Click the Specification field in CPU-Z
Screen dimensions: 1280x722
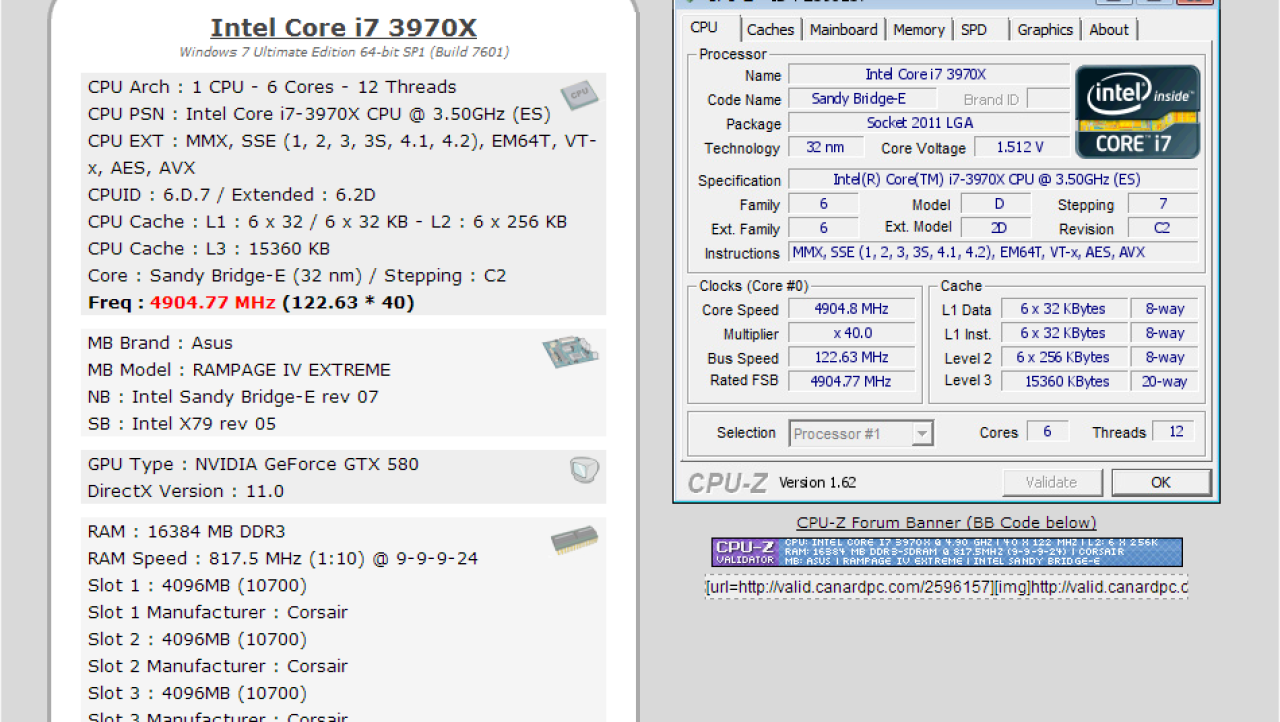(992, 180)
